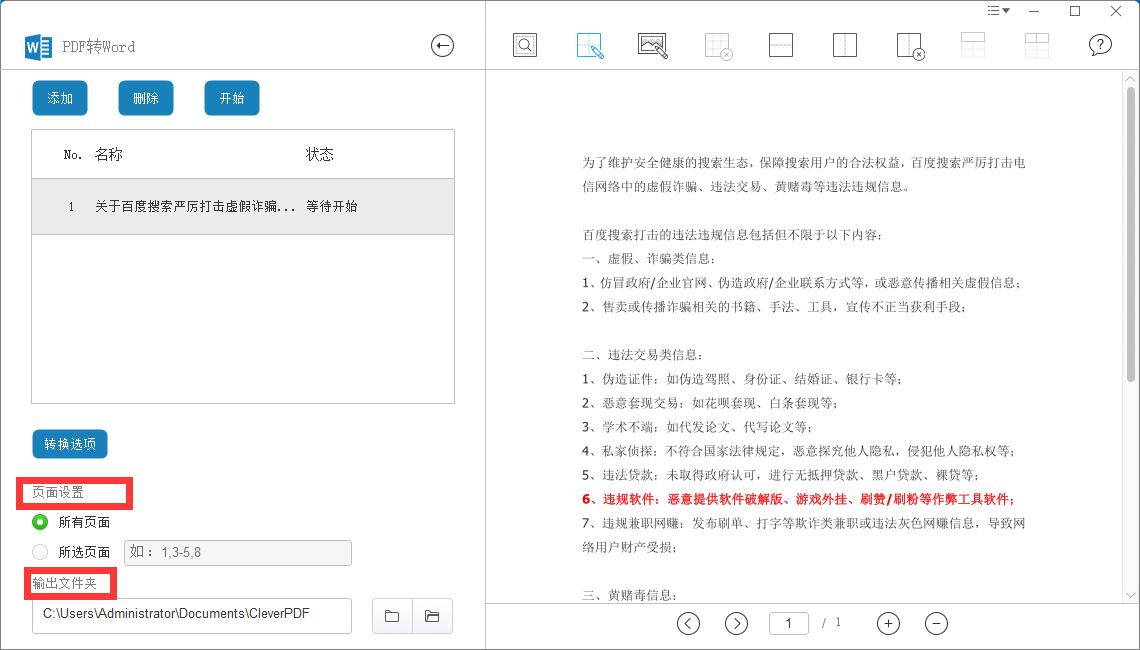Click the back arrow beside PDF转Word
This screenshot has width=1140, height=650.
click(x=442, y=46)
